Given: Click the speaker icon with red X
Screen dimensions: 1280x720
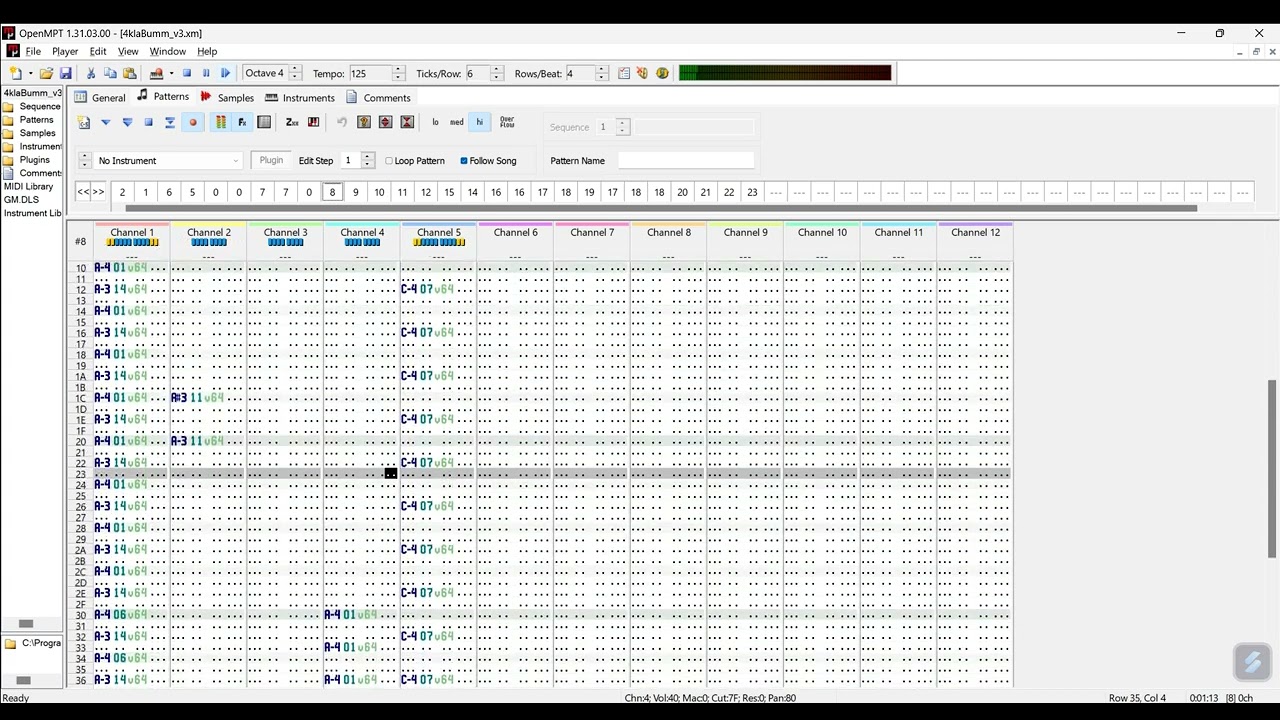Looking at the screenshot, I should coord(642,73).
